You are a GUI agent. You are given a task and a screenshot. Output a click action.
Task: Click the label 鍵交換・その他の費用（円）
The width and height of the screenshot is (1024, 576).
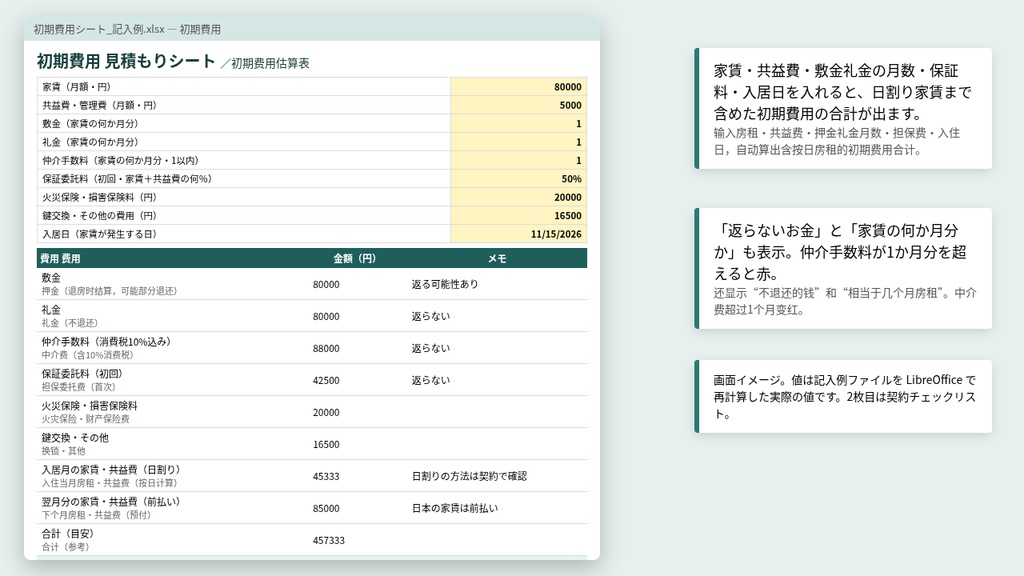click(99, 215)
